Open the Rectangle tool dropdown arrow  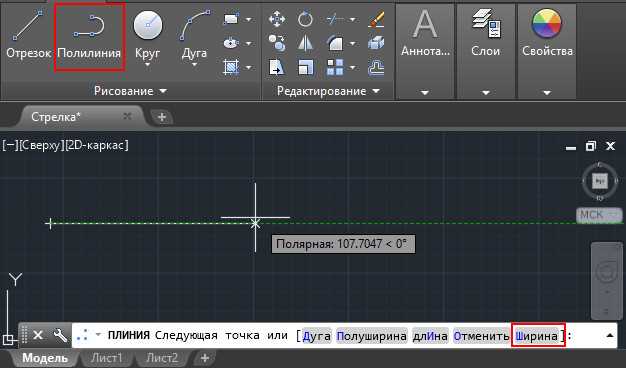[x=248, y=19]
